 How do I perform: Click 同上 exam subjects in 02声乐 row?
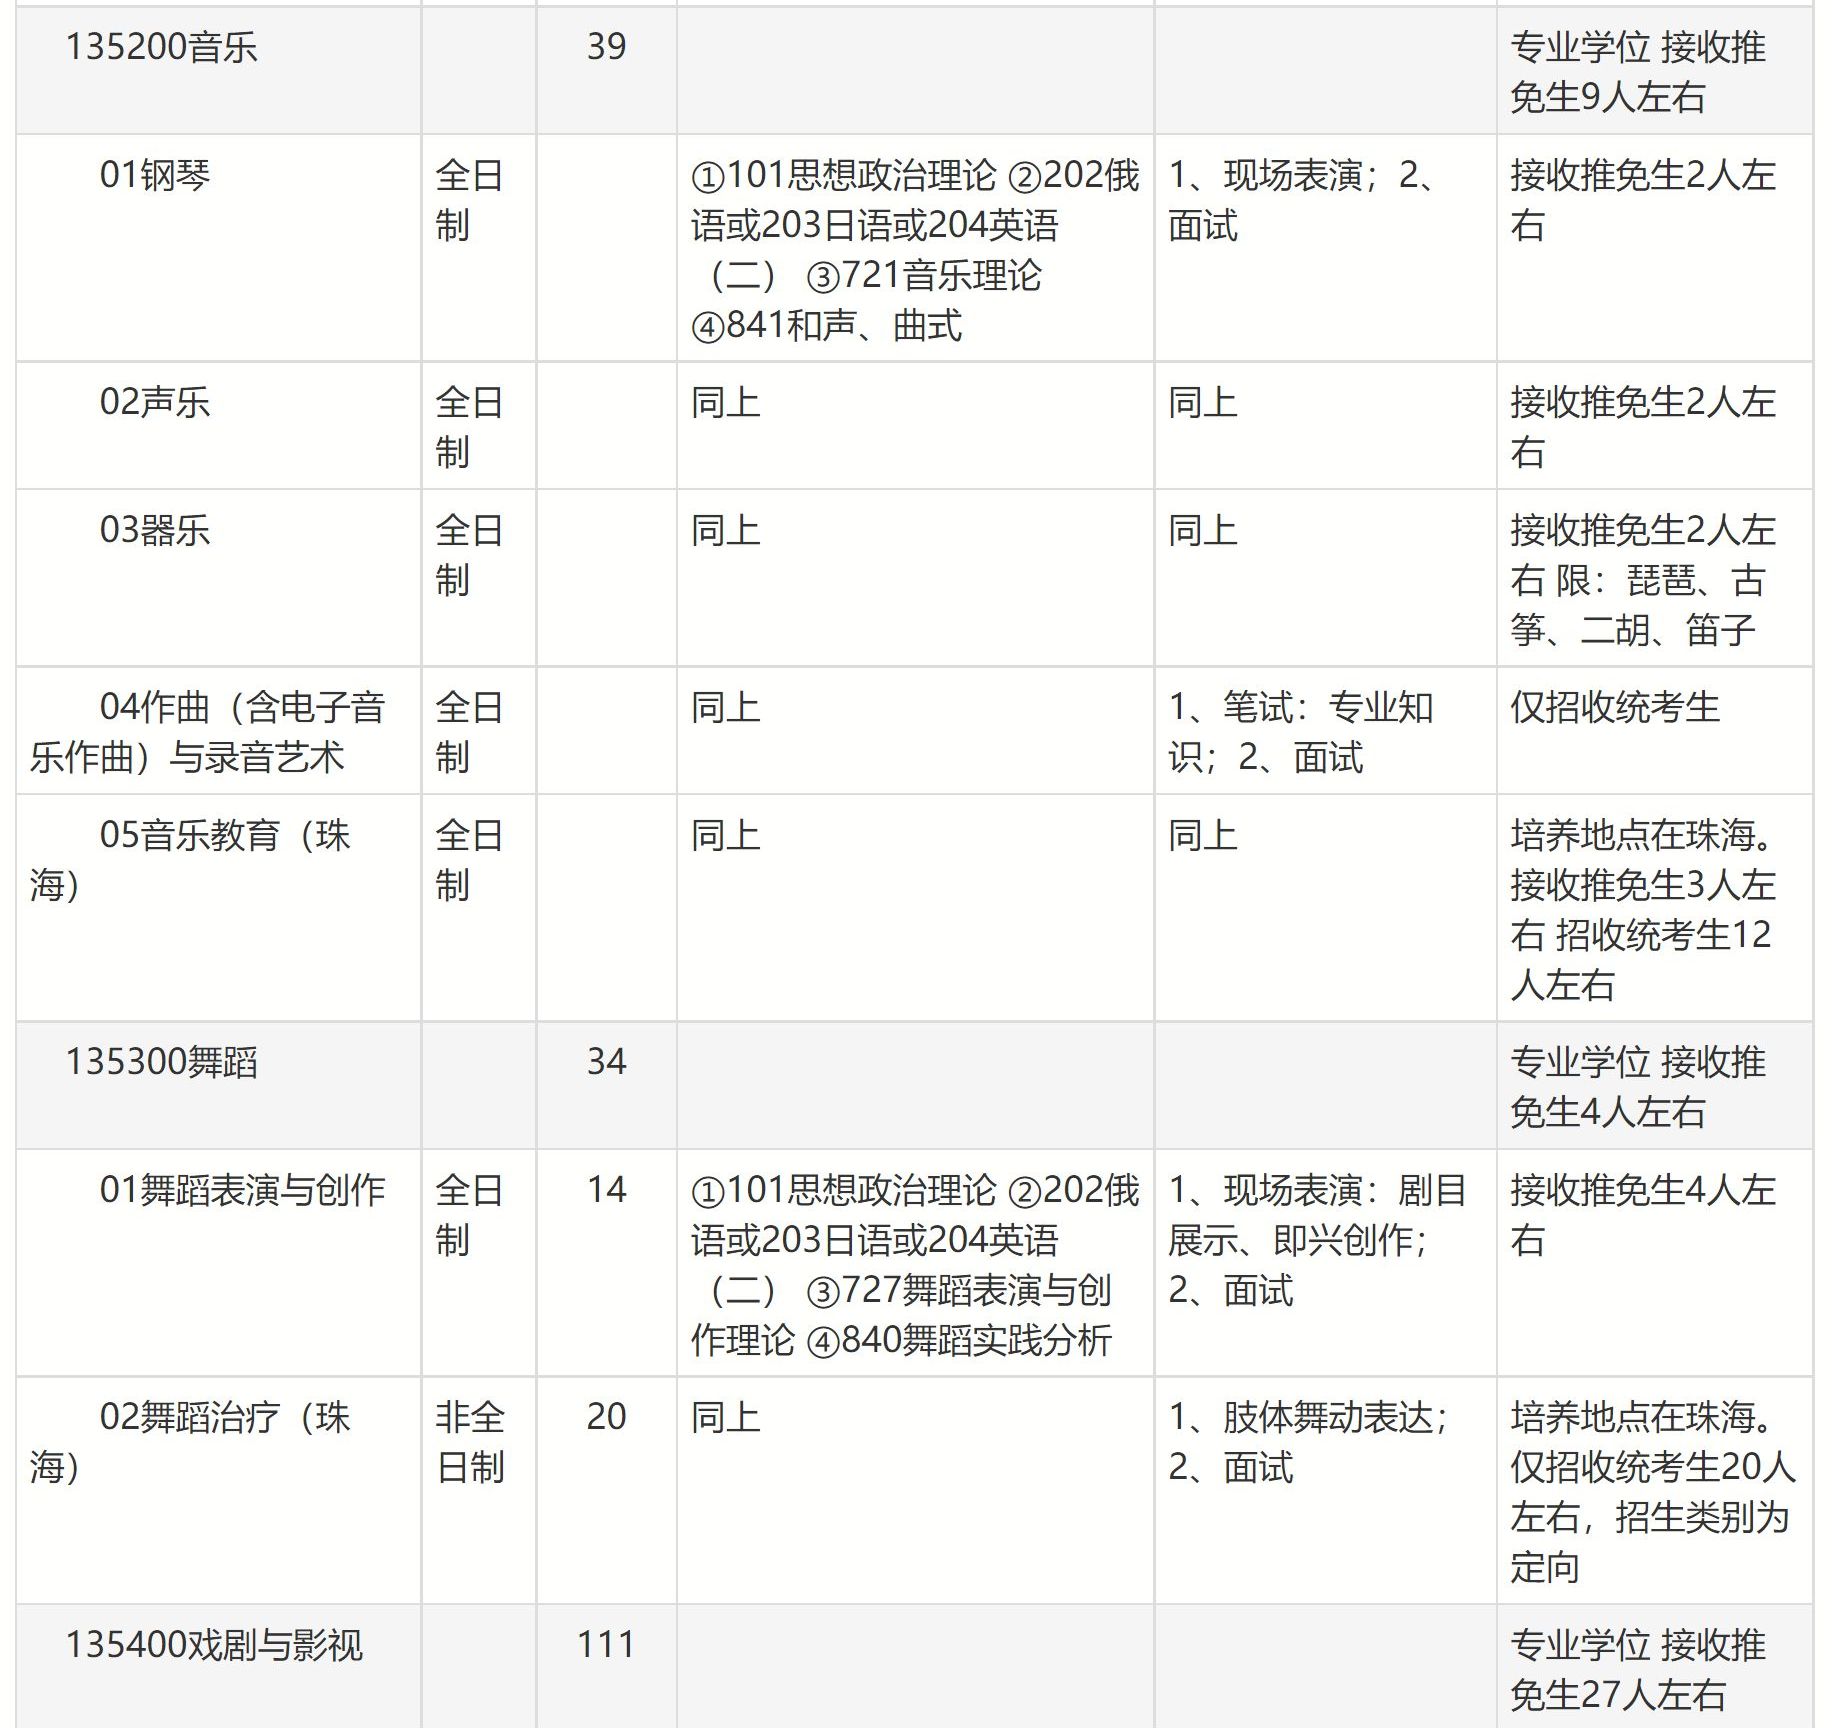[725, 402]
